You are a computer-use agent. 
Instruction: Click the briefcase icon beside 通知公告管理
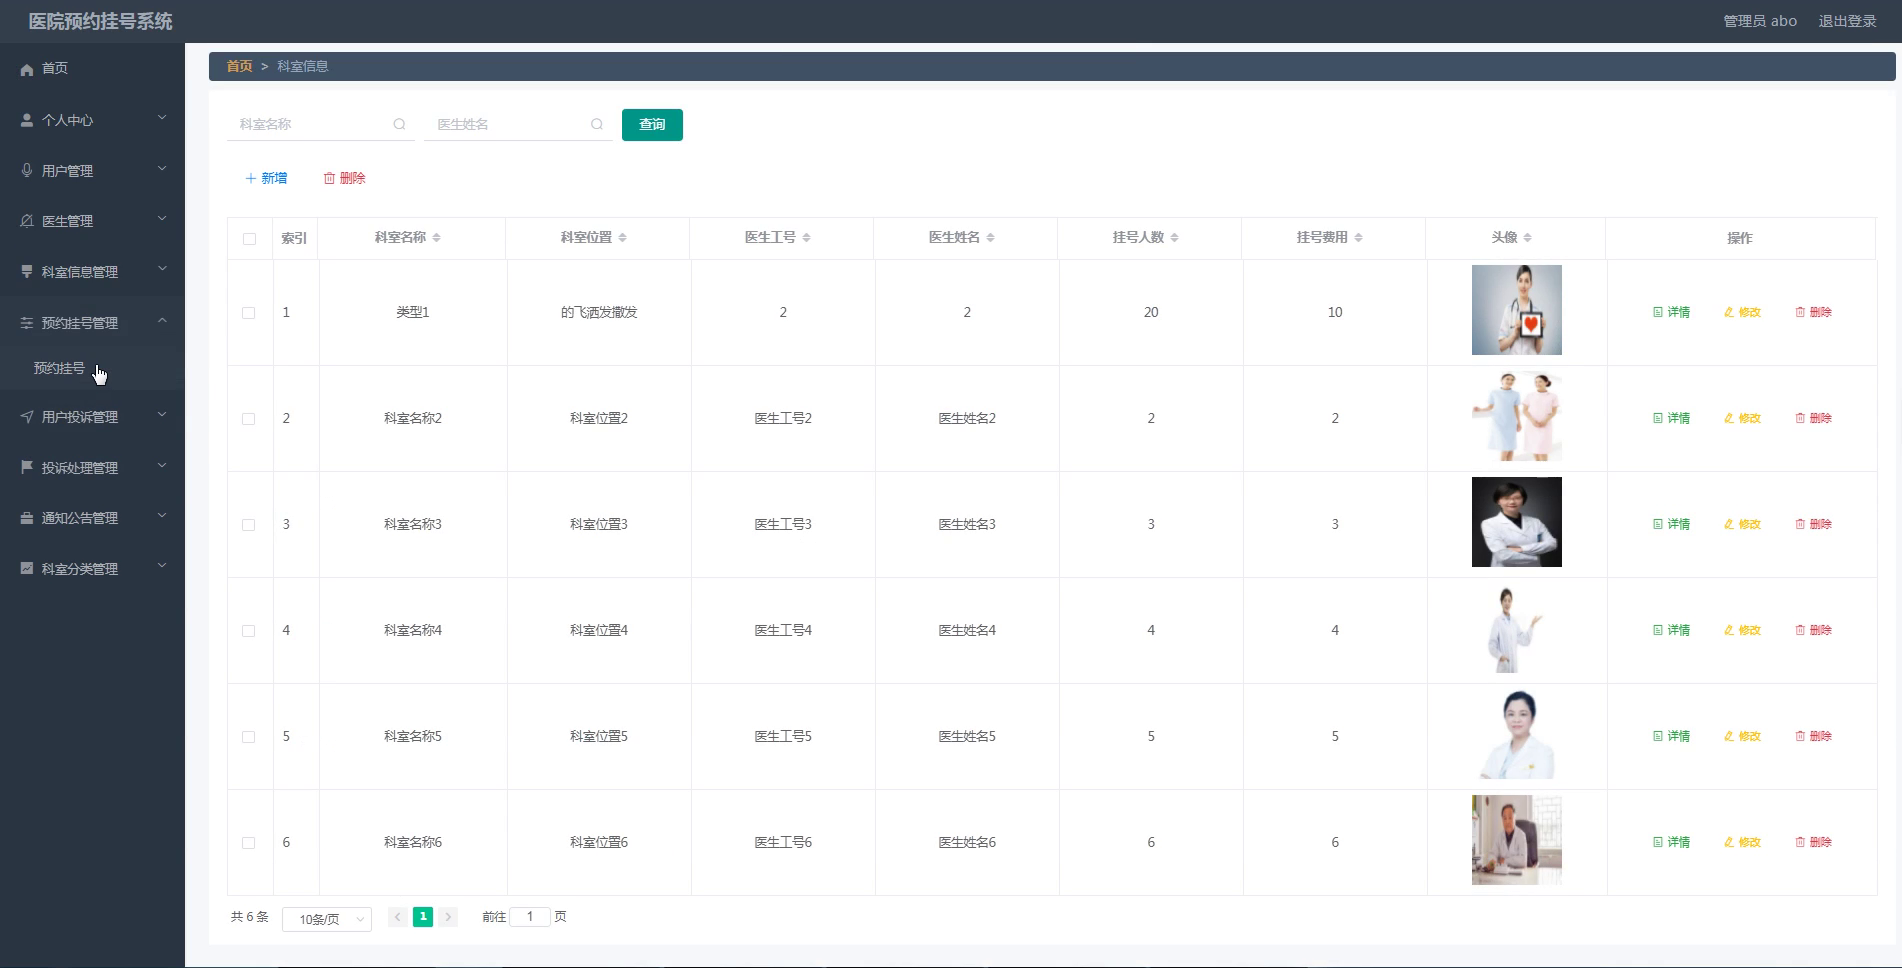[x=27, y=518]
